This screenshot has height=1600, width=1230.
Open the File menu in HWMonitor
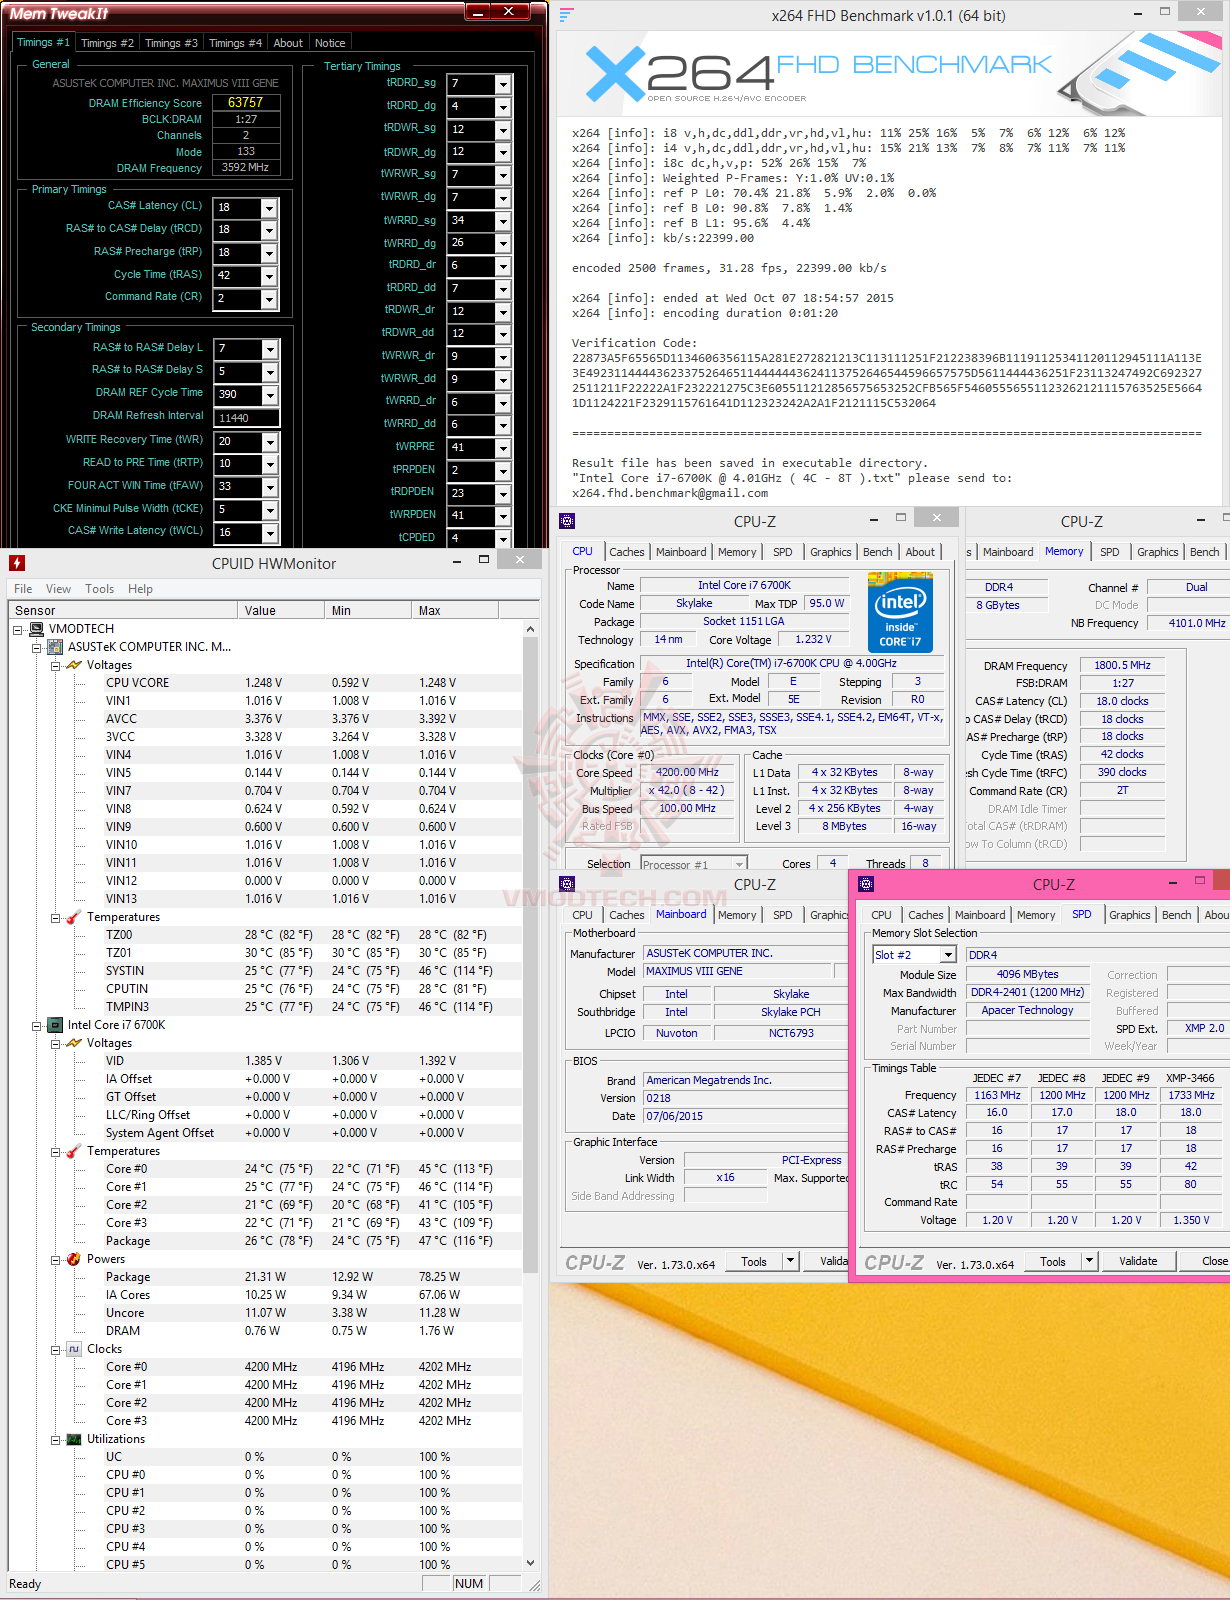(23, 589)
